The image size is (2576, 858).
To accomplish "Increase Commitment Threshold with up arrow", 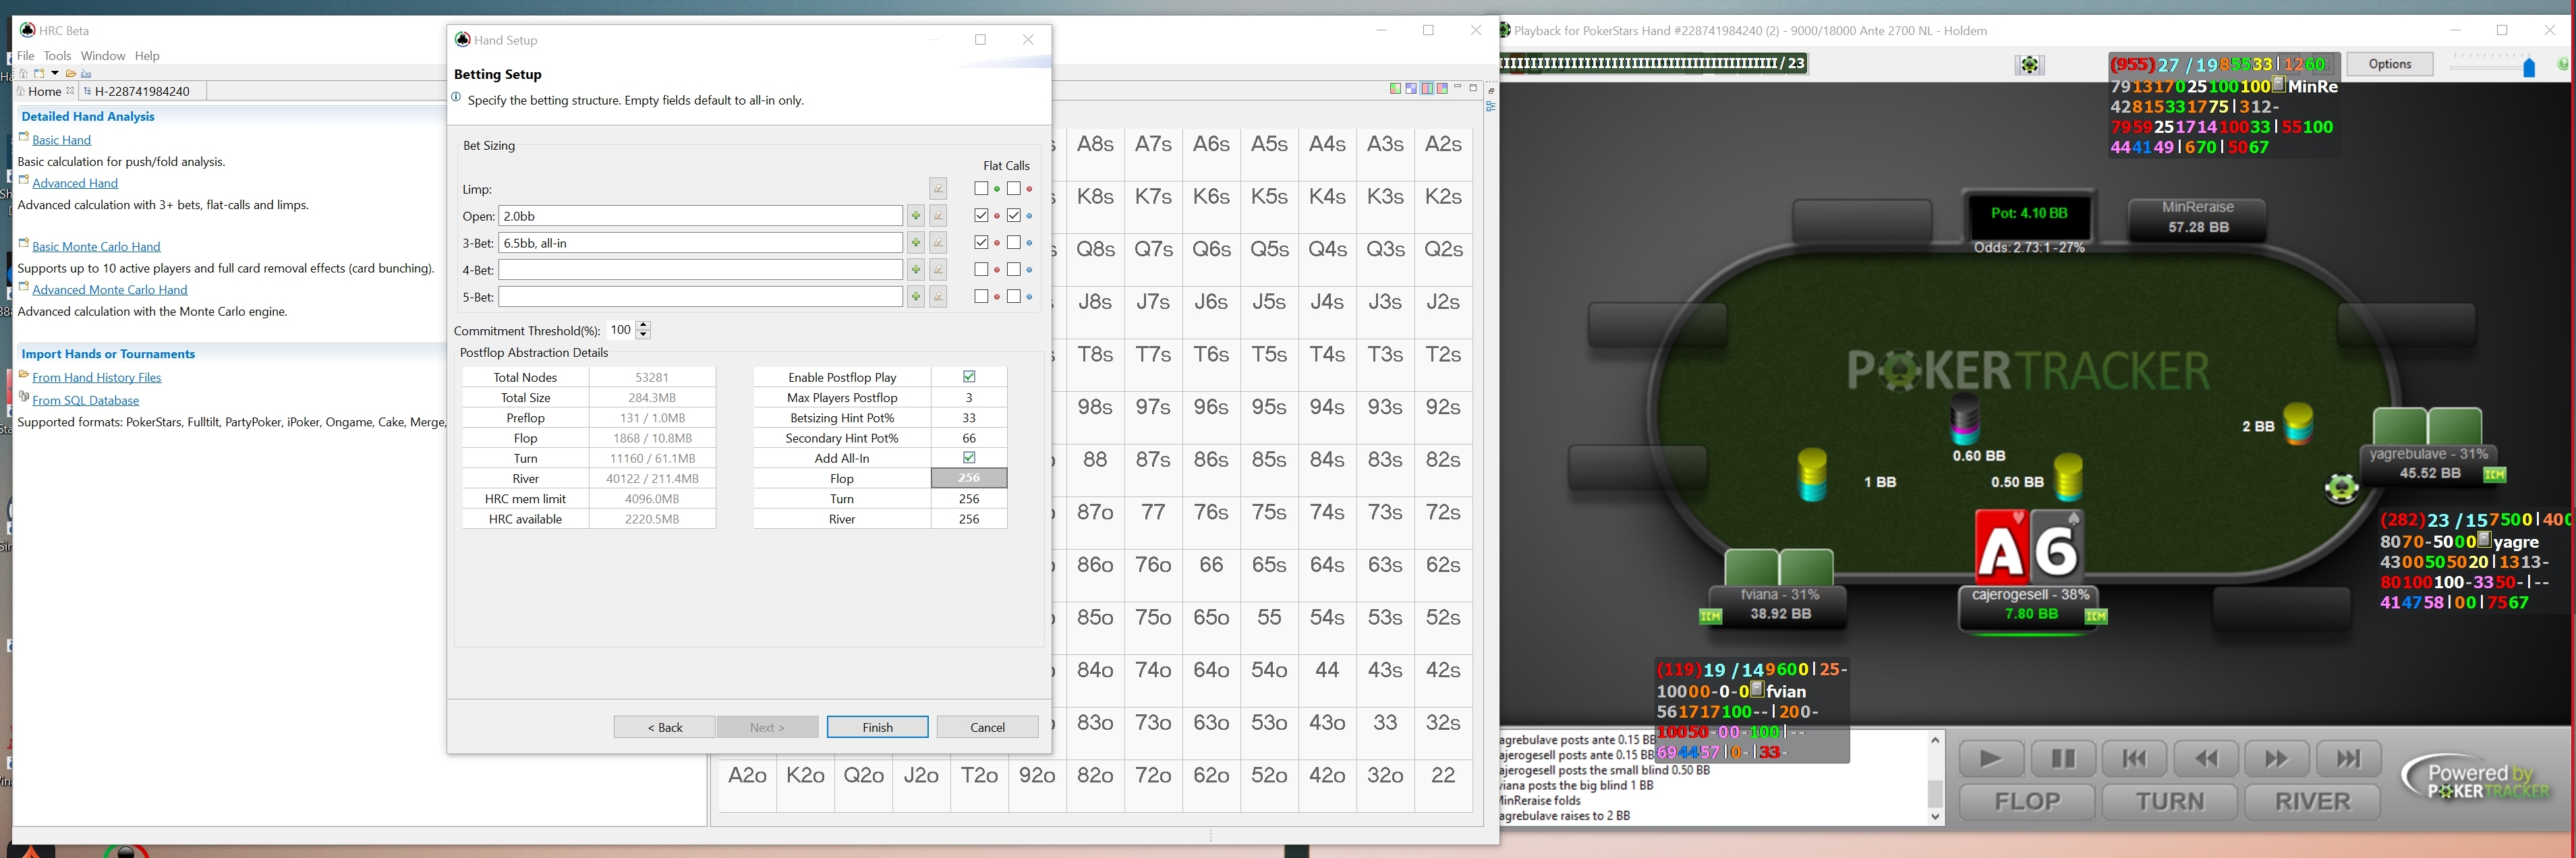I will 643,325.
